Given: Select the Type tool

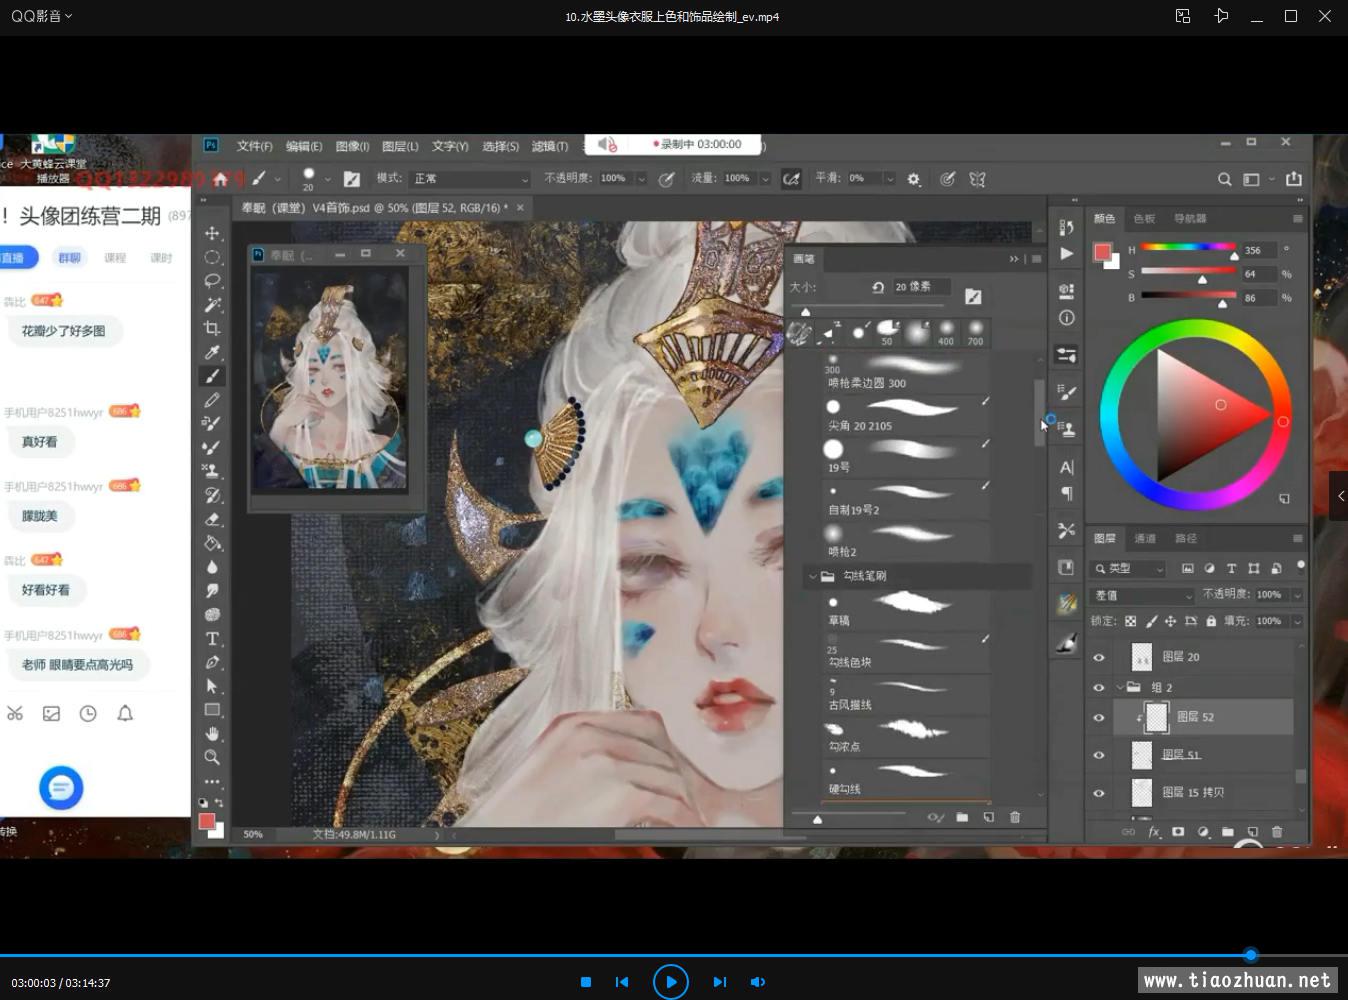Looking at the screenshot, I should pos(212,639).
